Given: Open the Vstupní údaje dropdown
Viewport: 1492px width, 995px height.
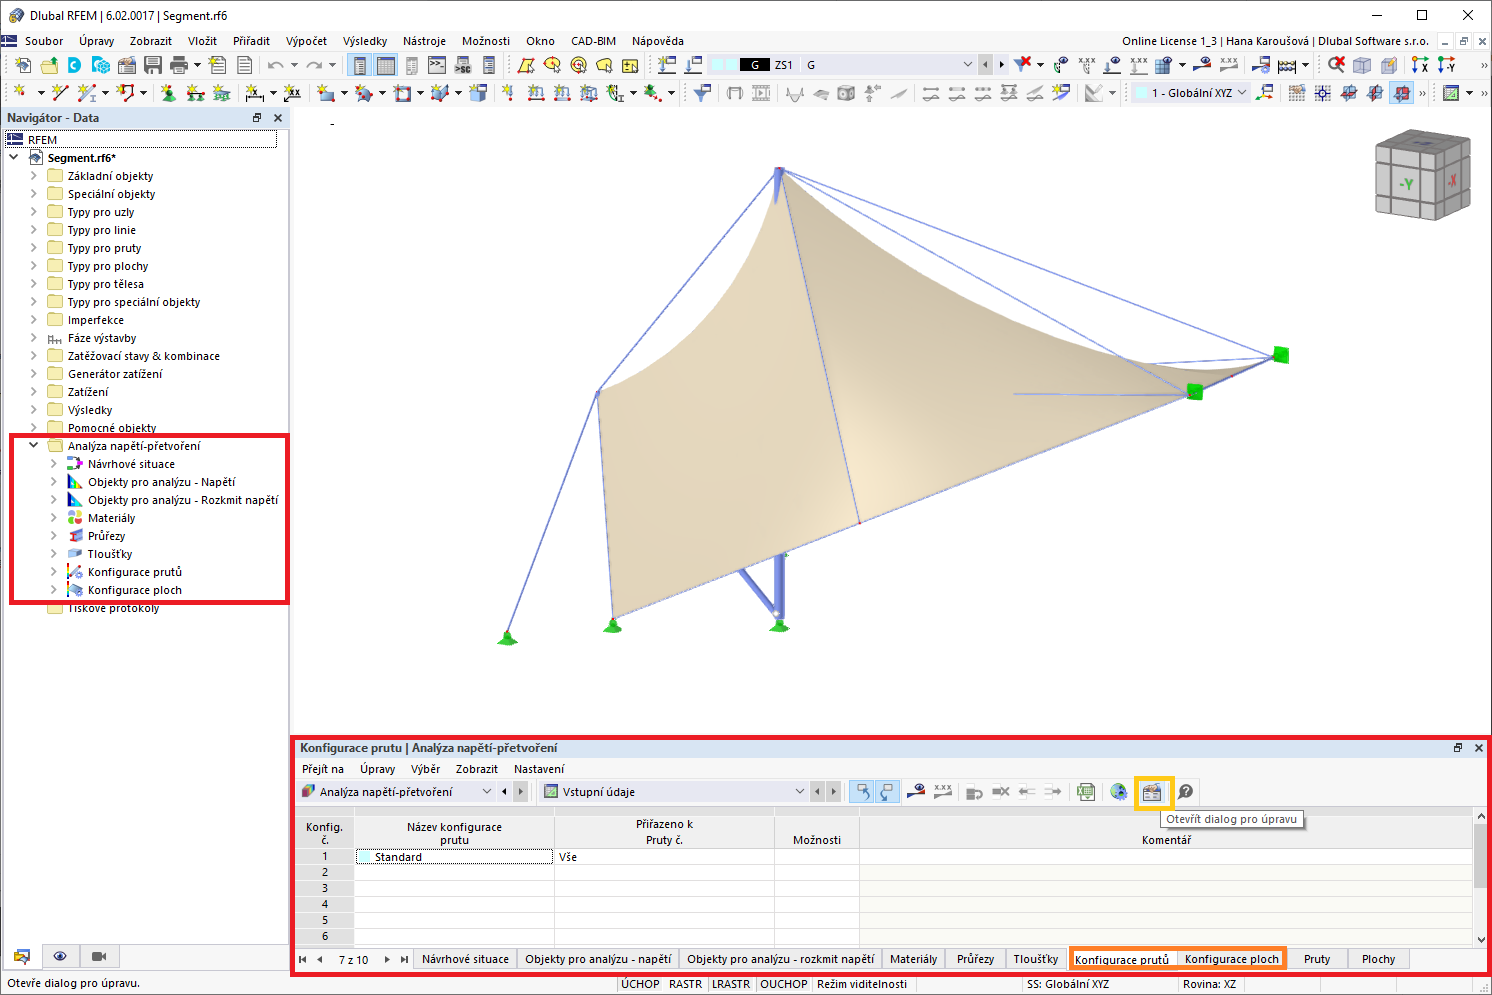Looking at the screenshot, I should click(x=799, y=792).
